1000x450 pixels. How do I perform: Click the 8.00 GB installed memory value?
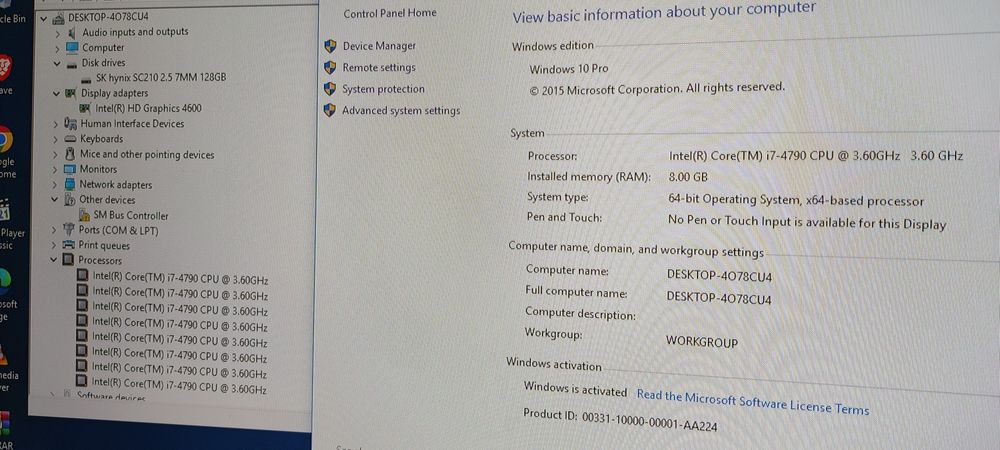pos(688,177)
